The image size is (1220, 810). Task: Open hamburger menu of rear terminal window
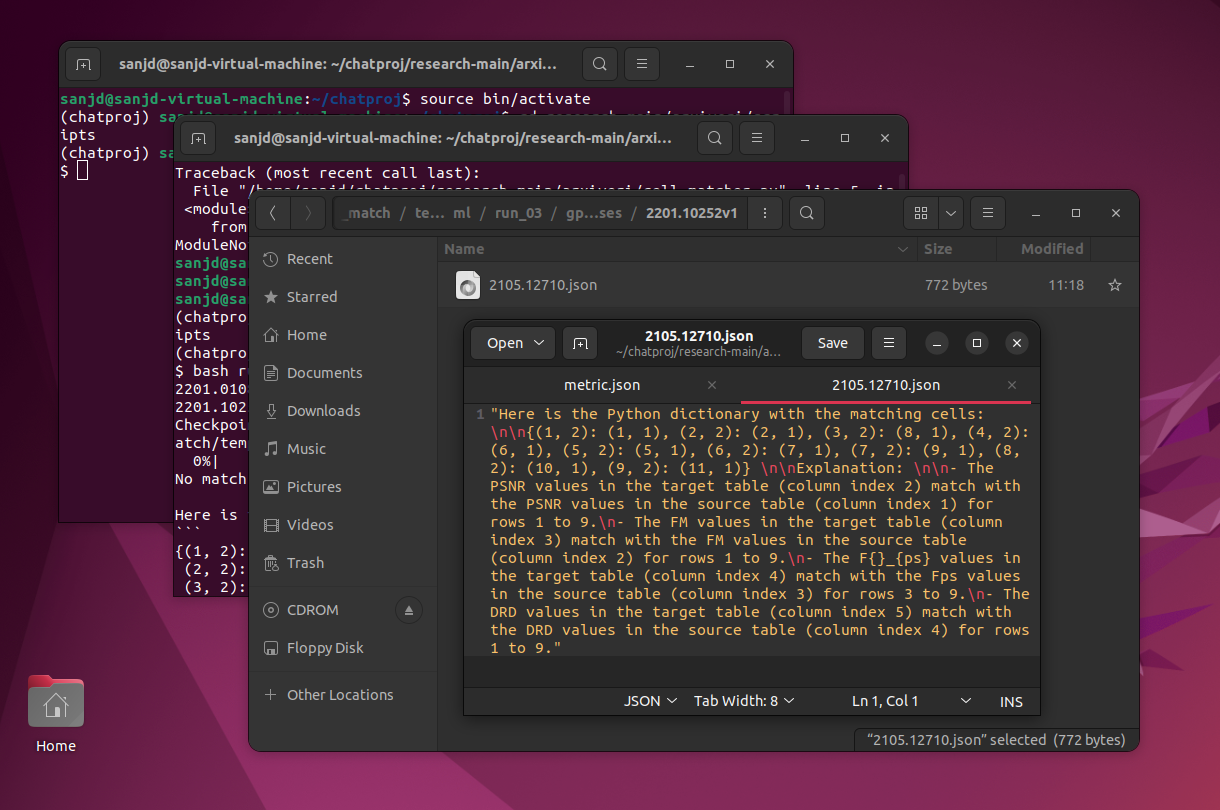642,64
